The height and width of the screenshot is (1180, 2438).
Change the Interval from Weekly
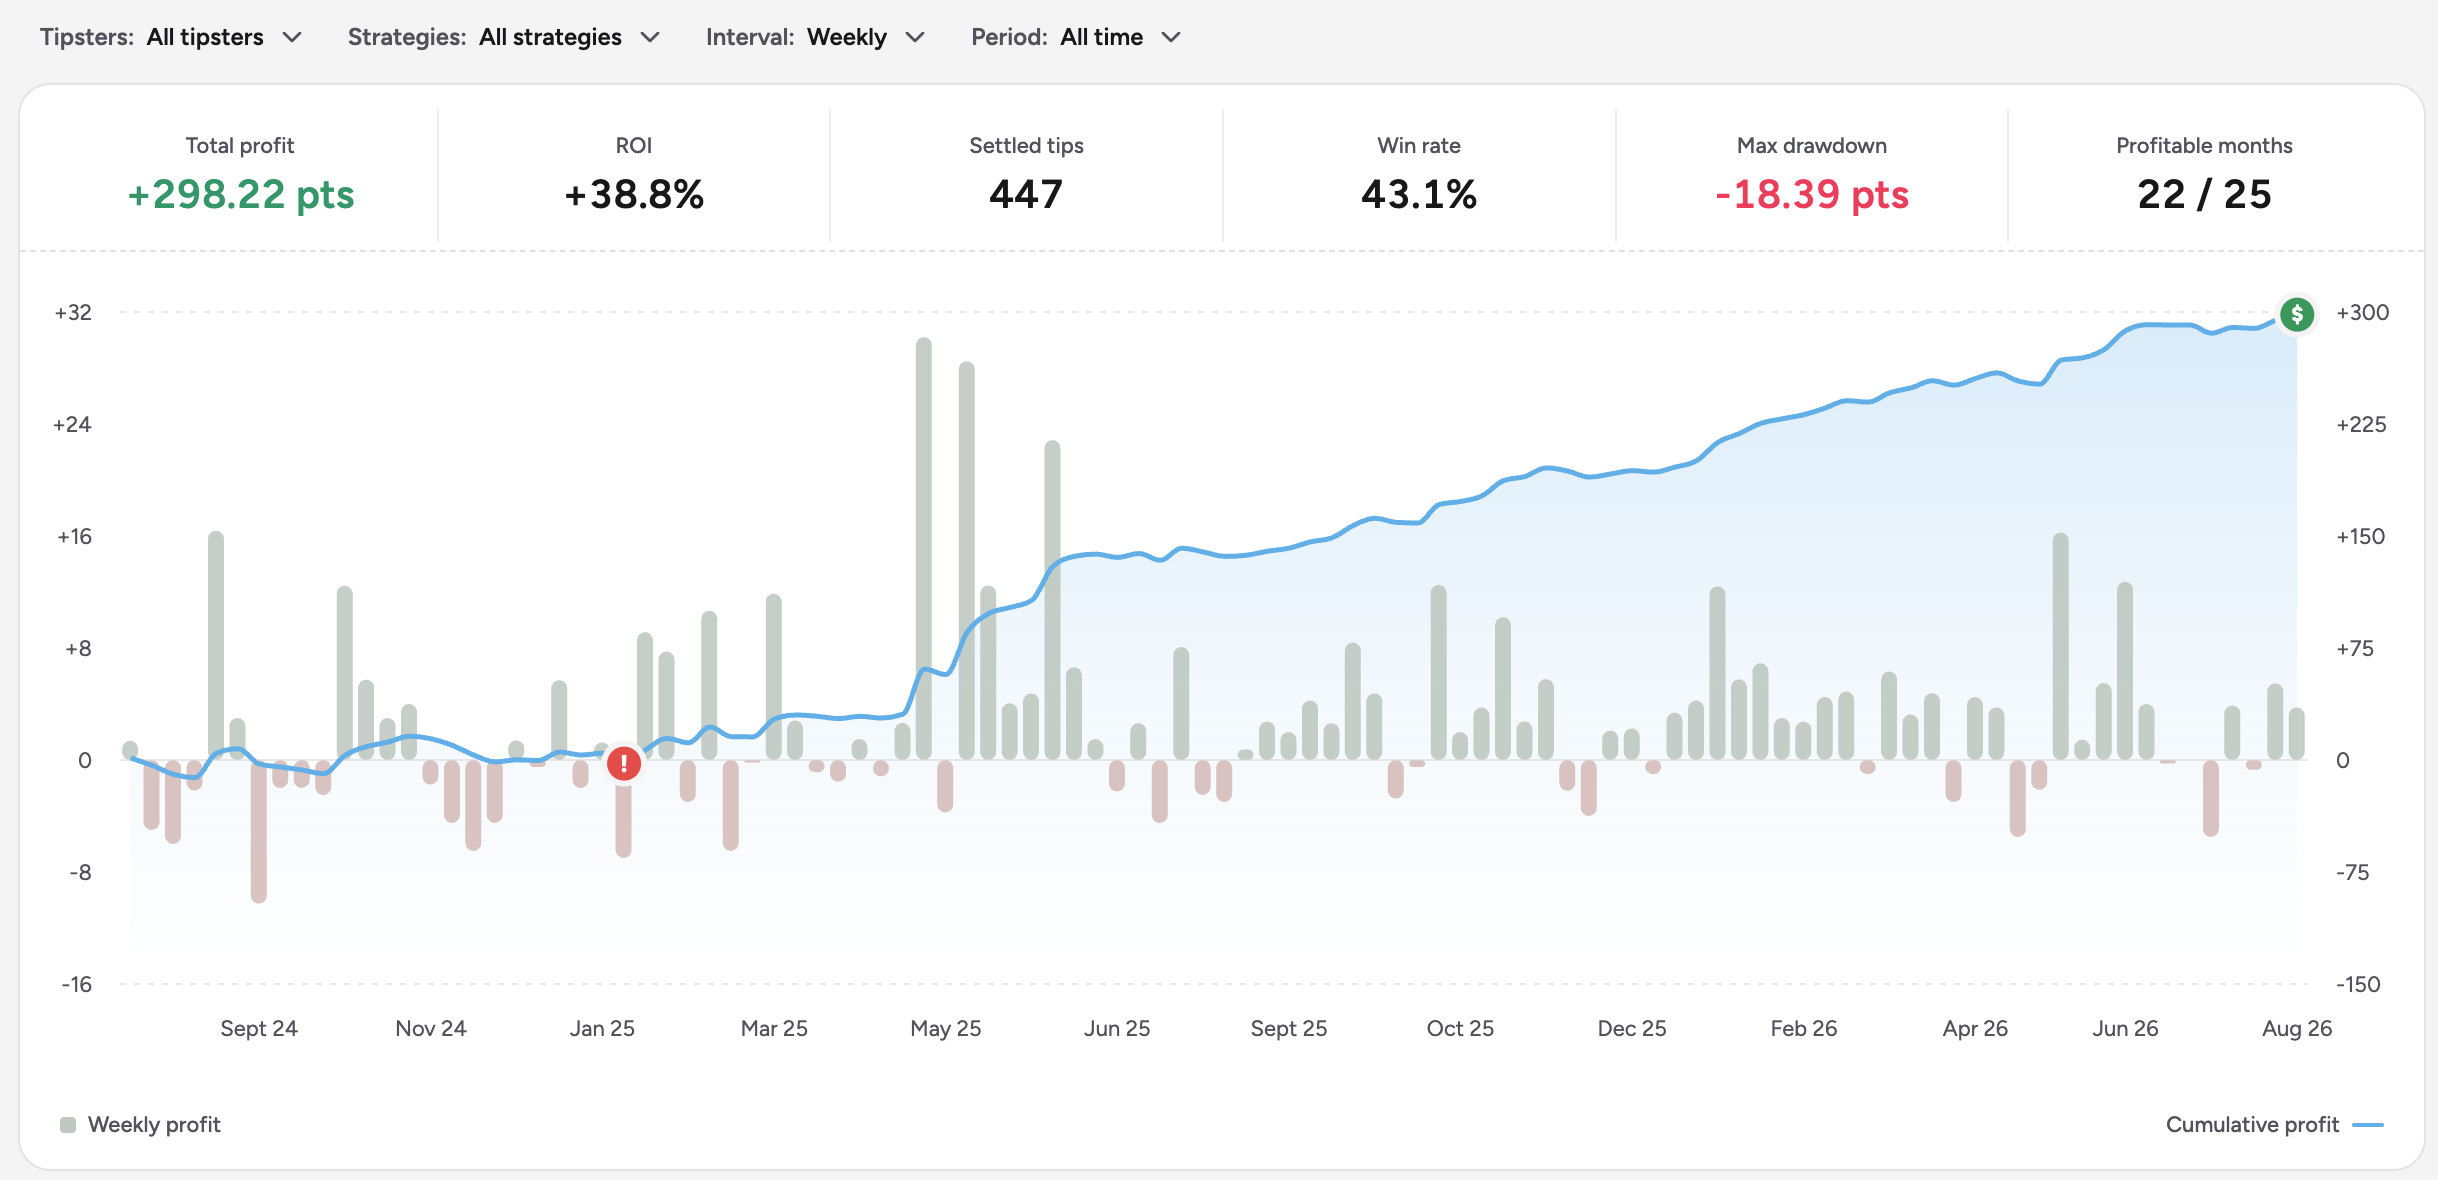point(815,37)
